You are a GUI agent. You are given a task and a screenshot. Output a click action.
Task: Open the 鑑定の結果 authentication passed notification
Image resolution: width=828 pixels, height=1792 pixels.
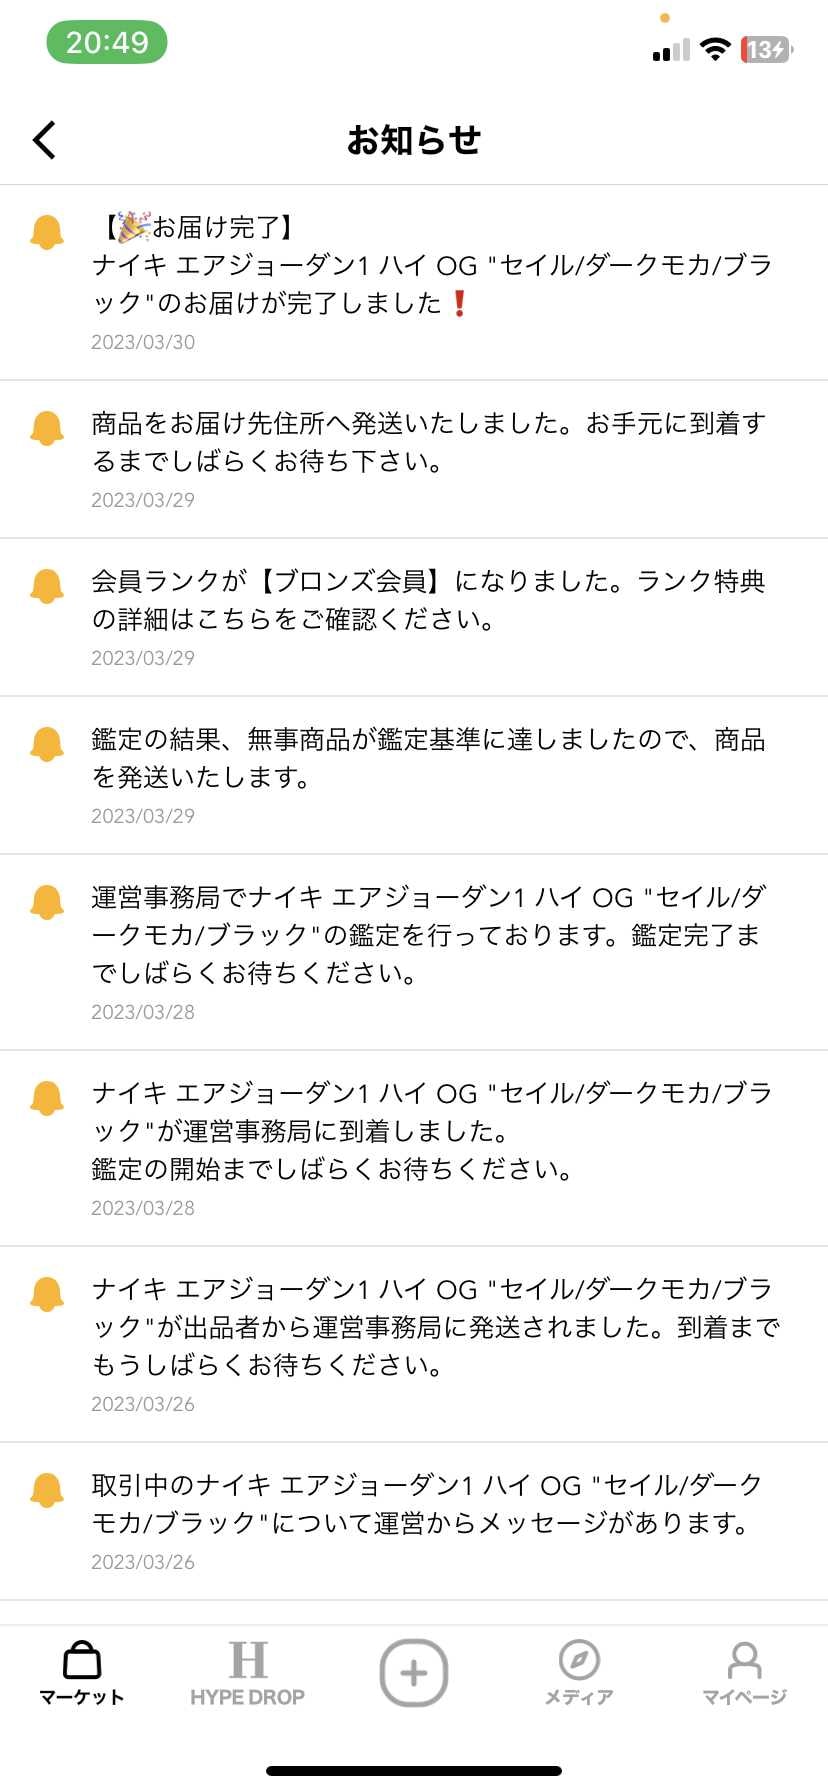414,776
